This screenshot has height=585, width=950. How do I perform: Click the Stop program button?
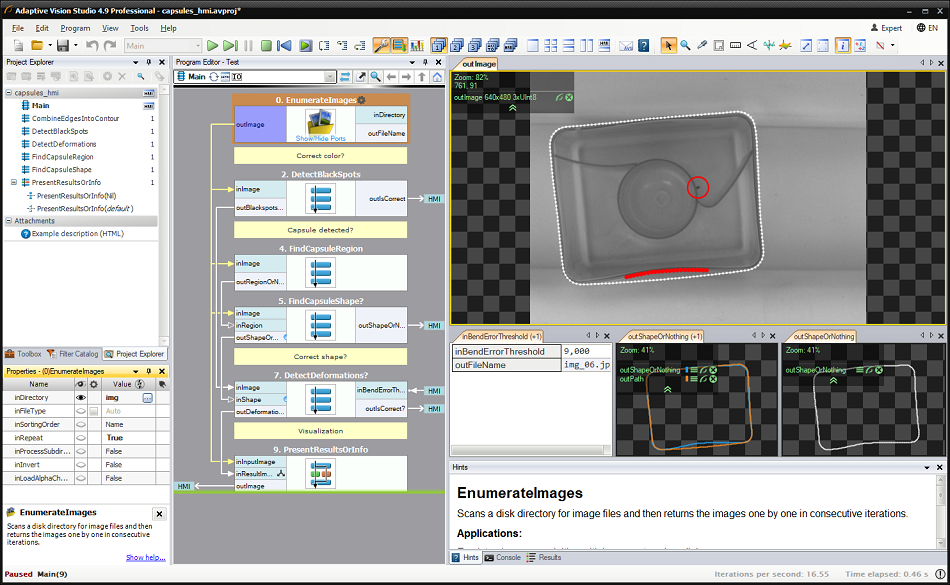point(266,46)
